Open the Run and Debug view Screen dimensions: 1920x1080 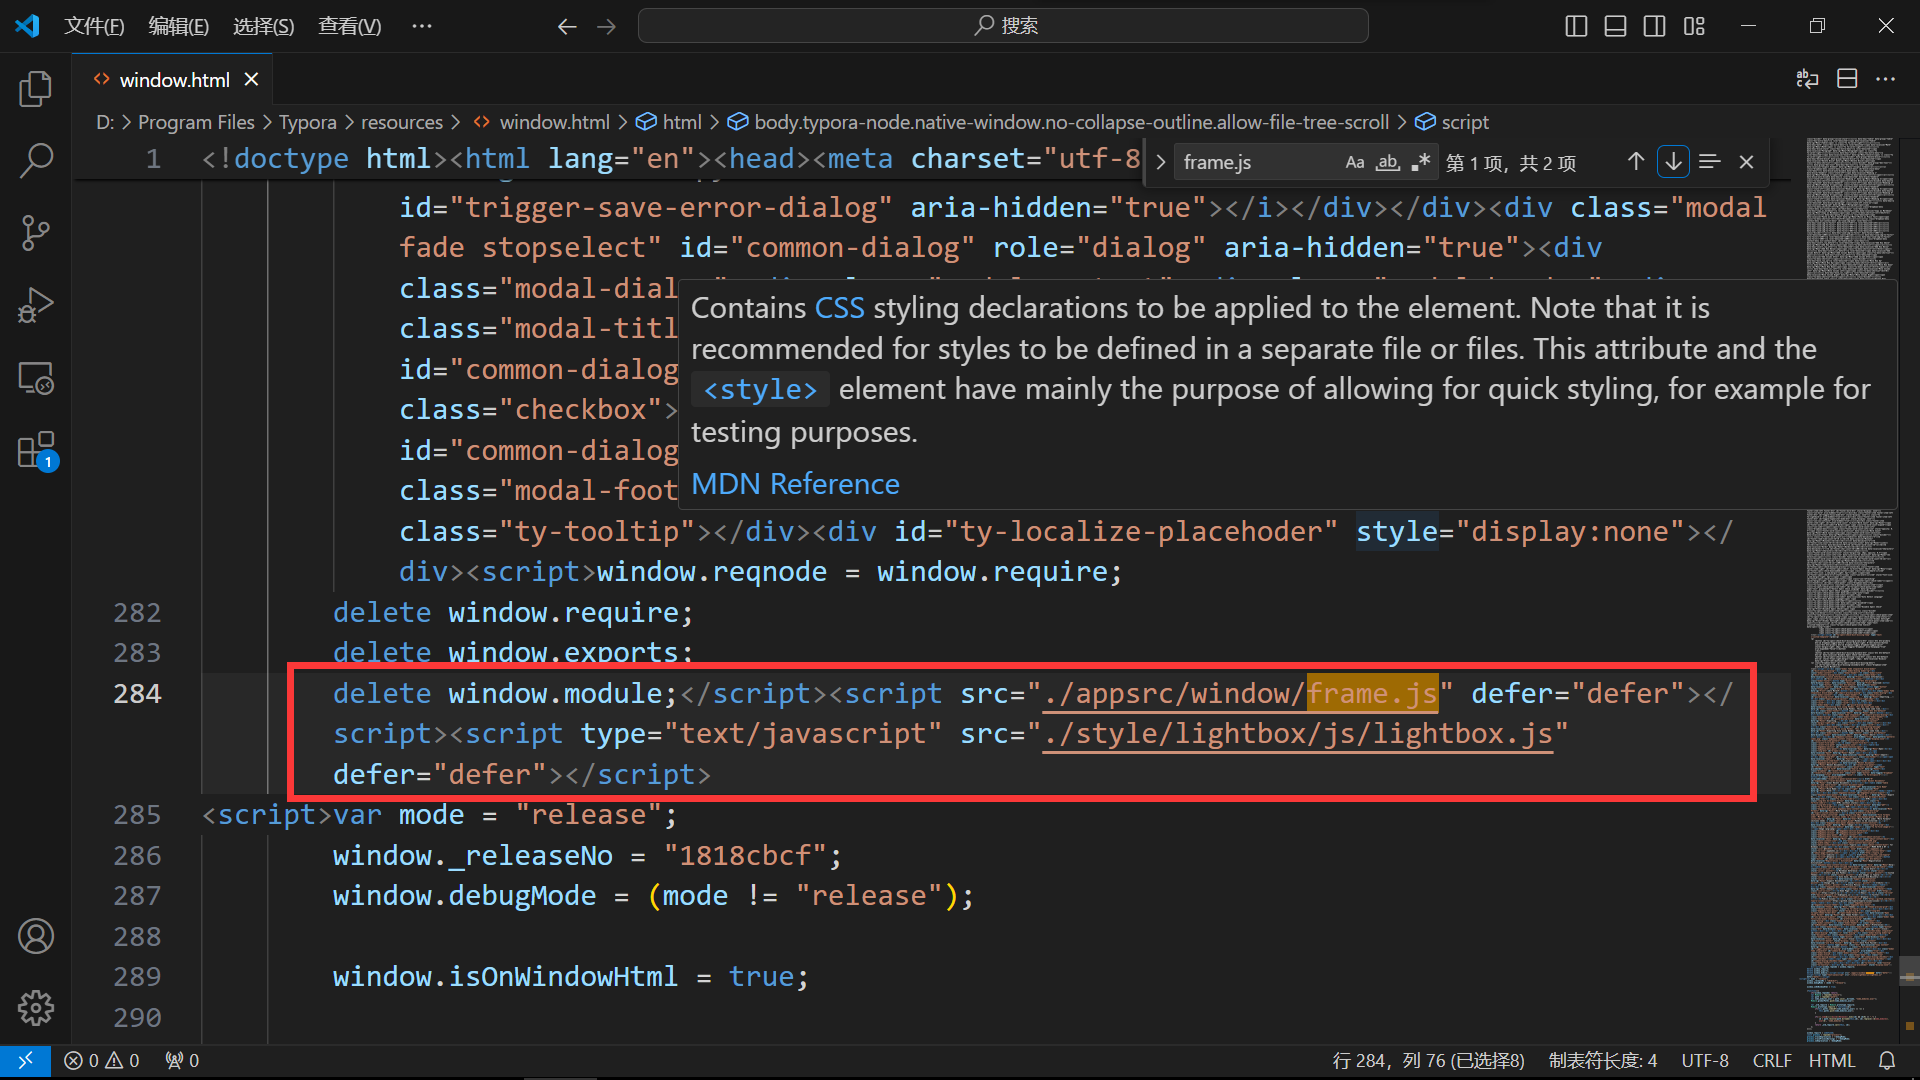point(36,305)
